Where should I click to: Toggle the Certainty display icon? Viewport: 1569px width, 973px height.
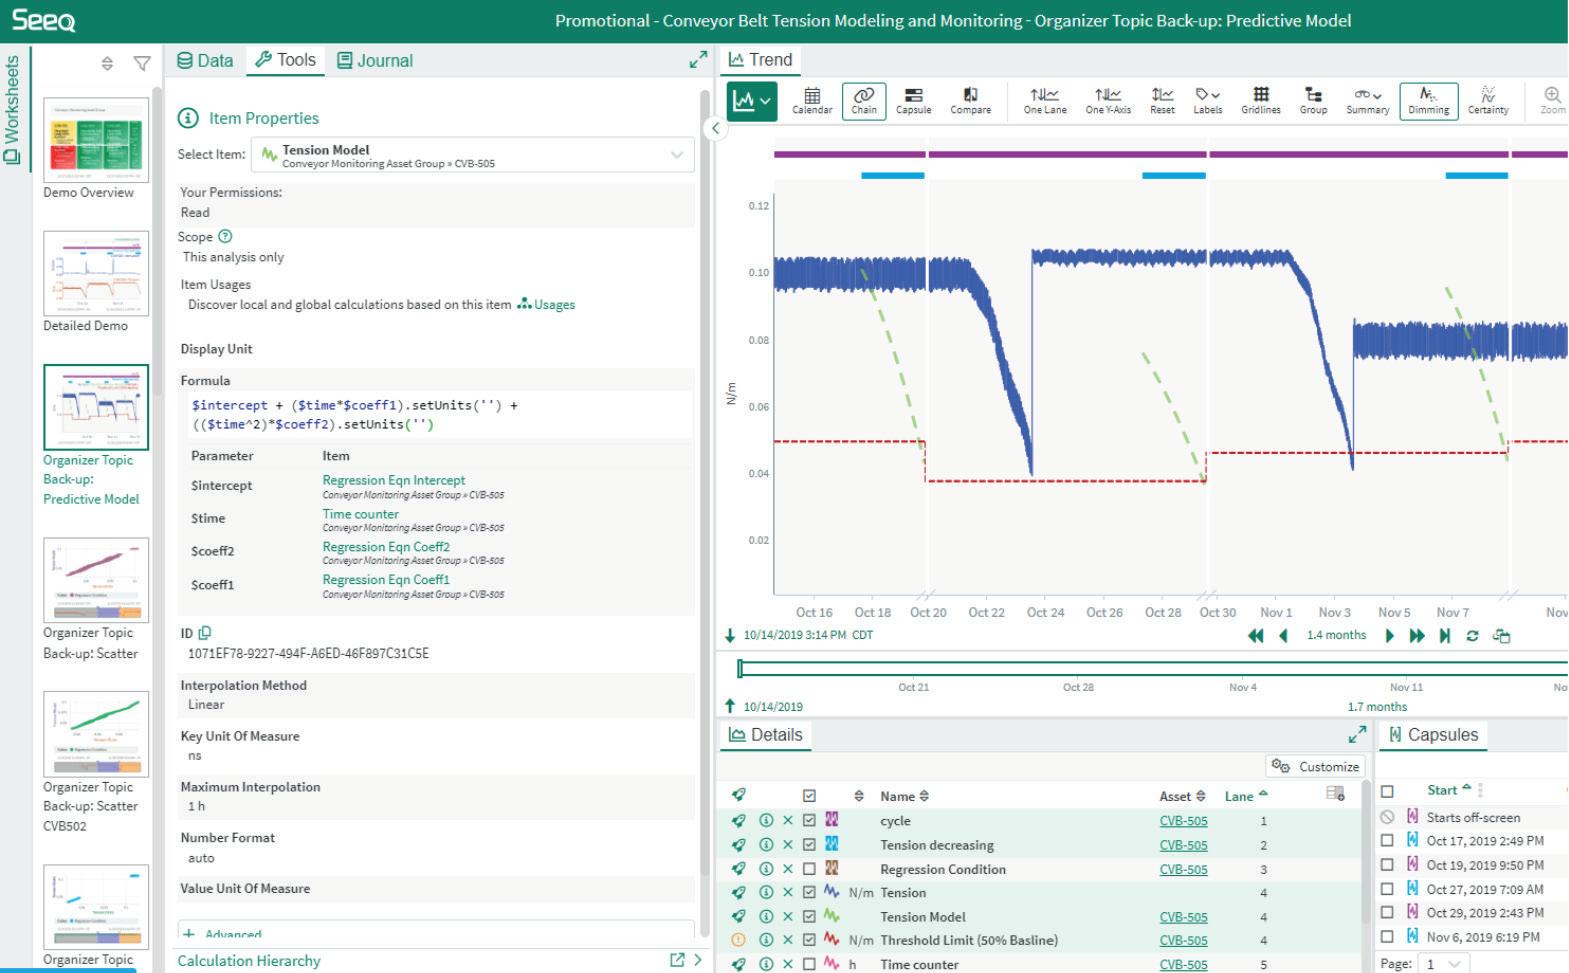[x=1488, y=100]
